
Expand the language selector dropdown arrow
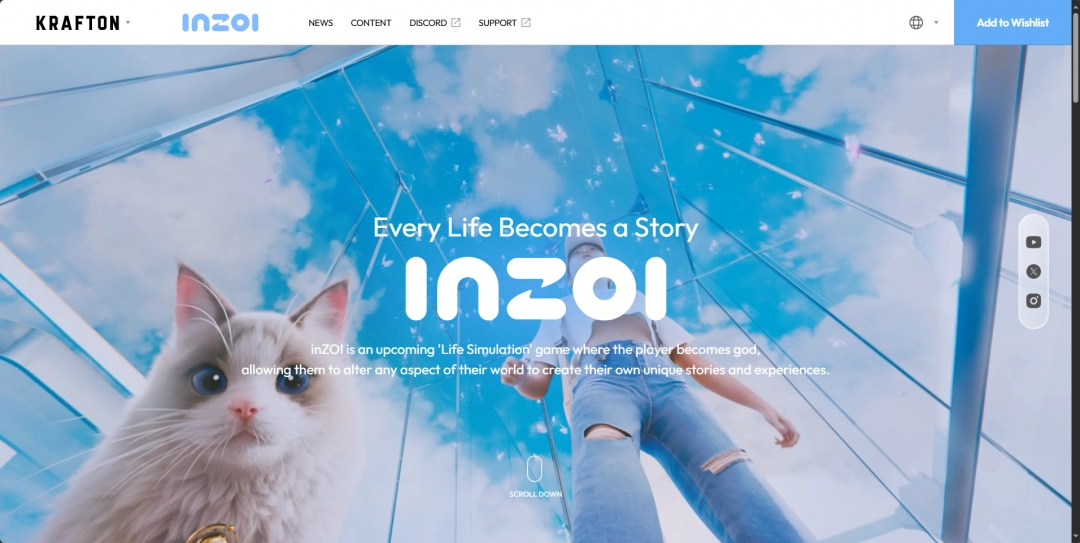(x=936, y=23)
